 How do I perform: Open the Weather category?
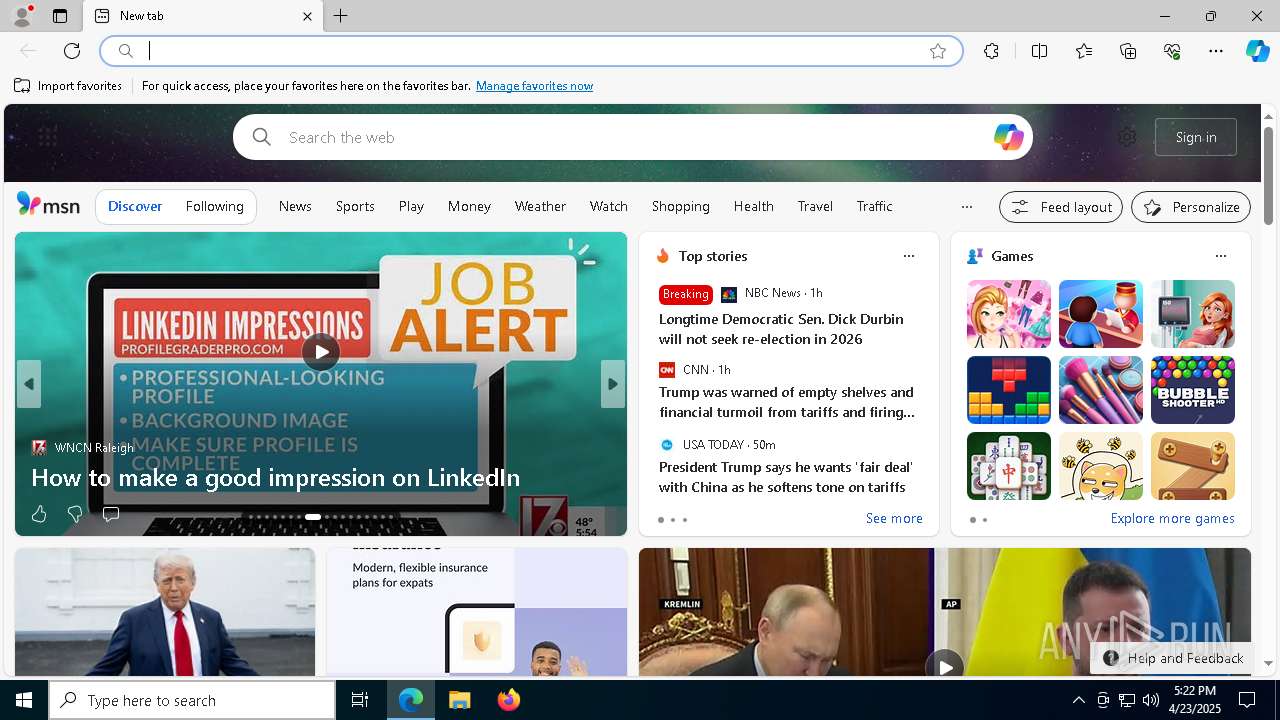(x=540, y=206)
